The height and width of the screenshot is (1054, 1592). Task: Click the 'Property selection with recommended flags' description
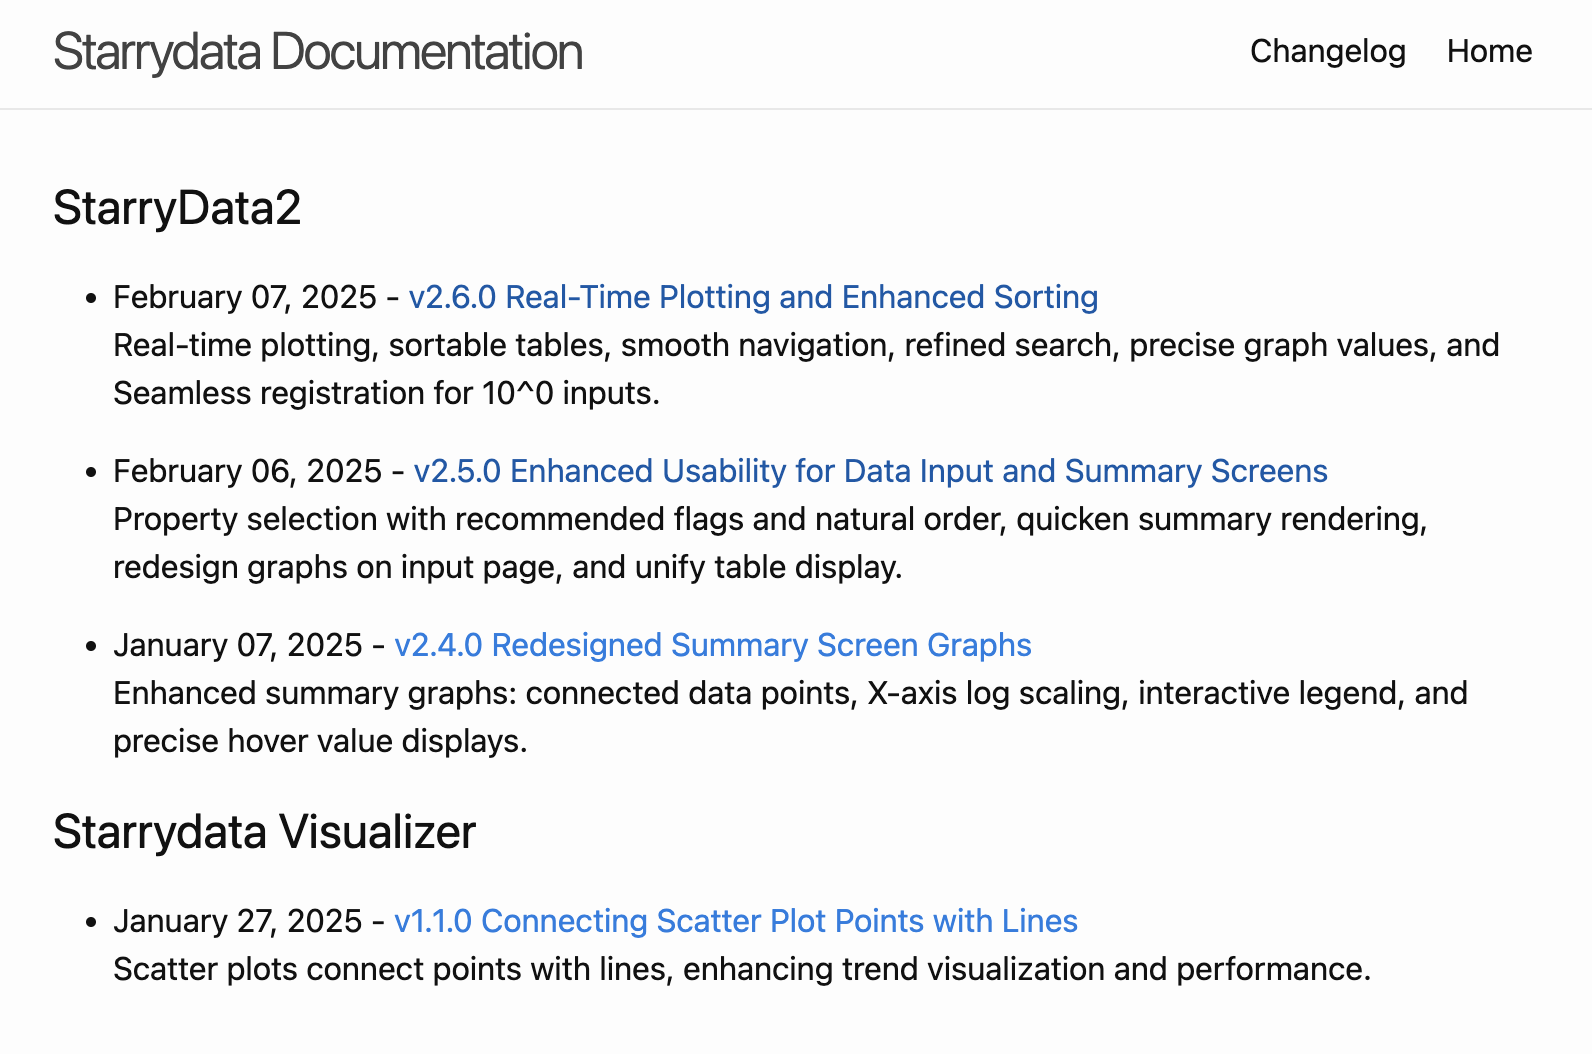pyautogui.click(x=770, y=543)
